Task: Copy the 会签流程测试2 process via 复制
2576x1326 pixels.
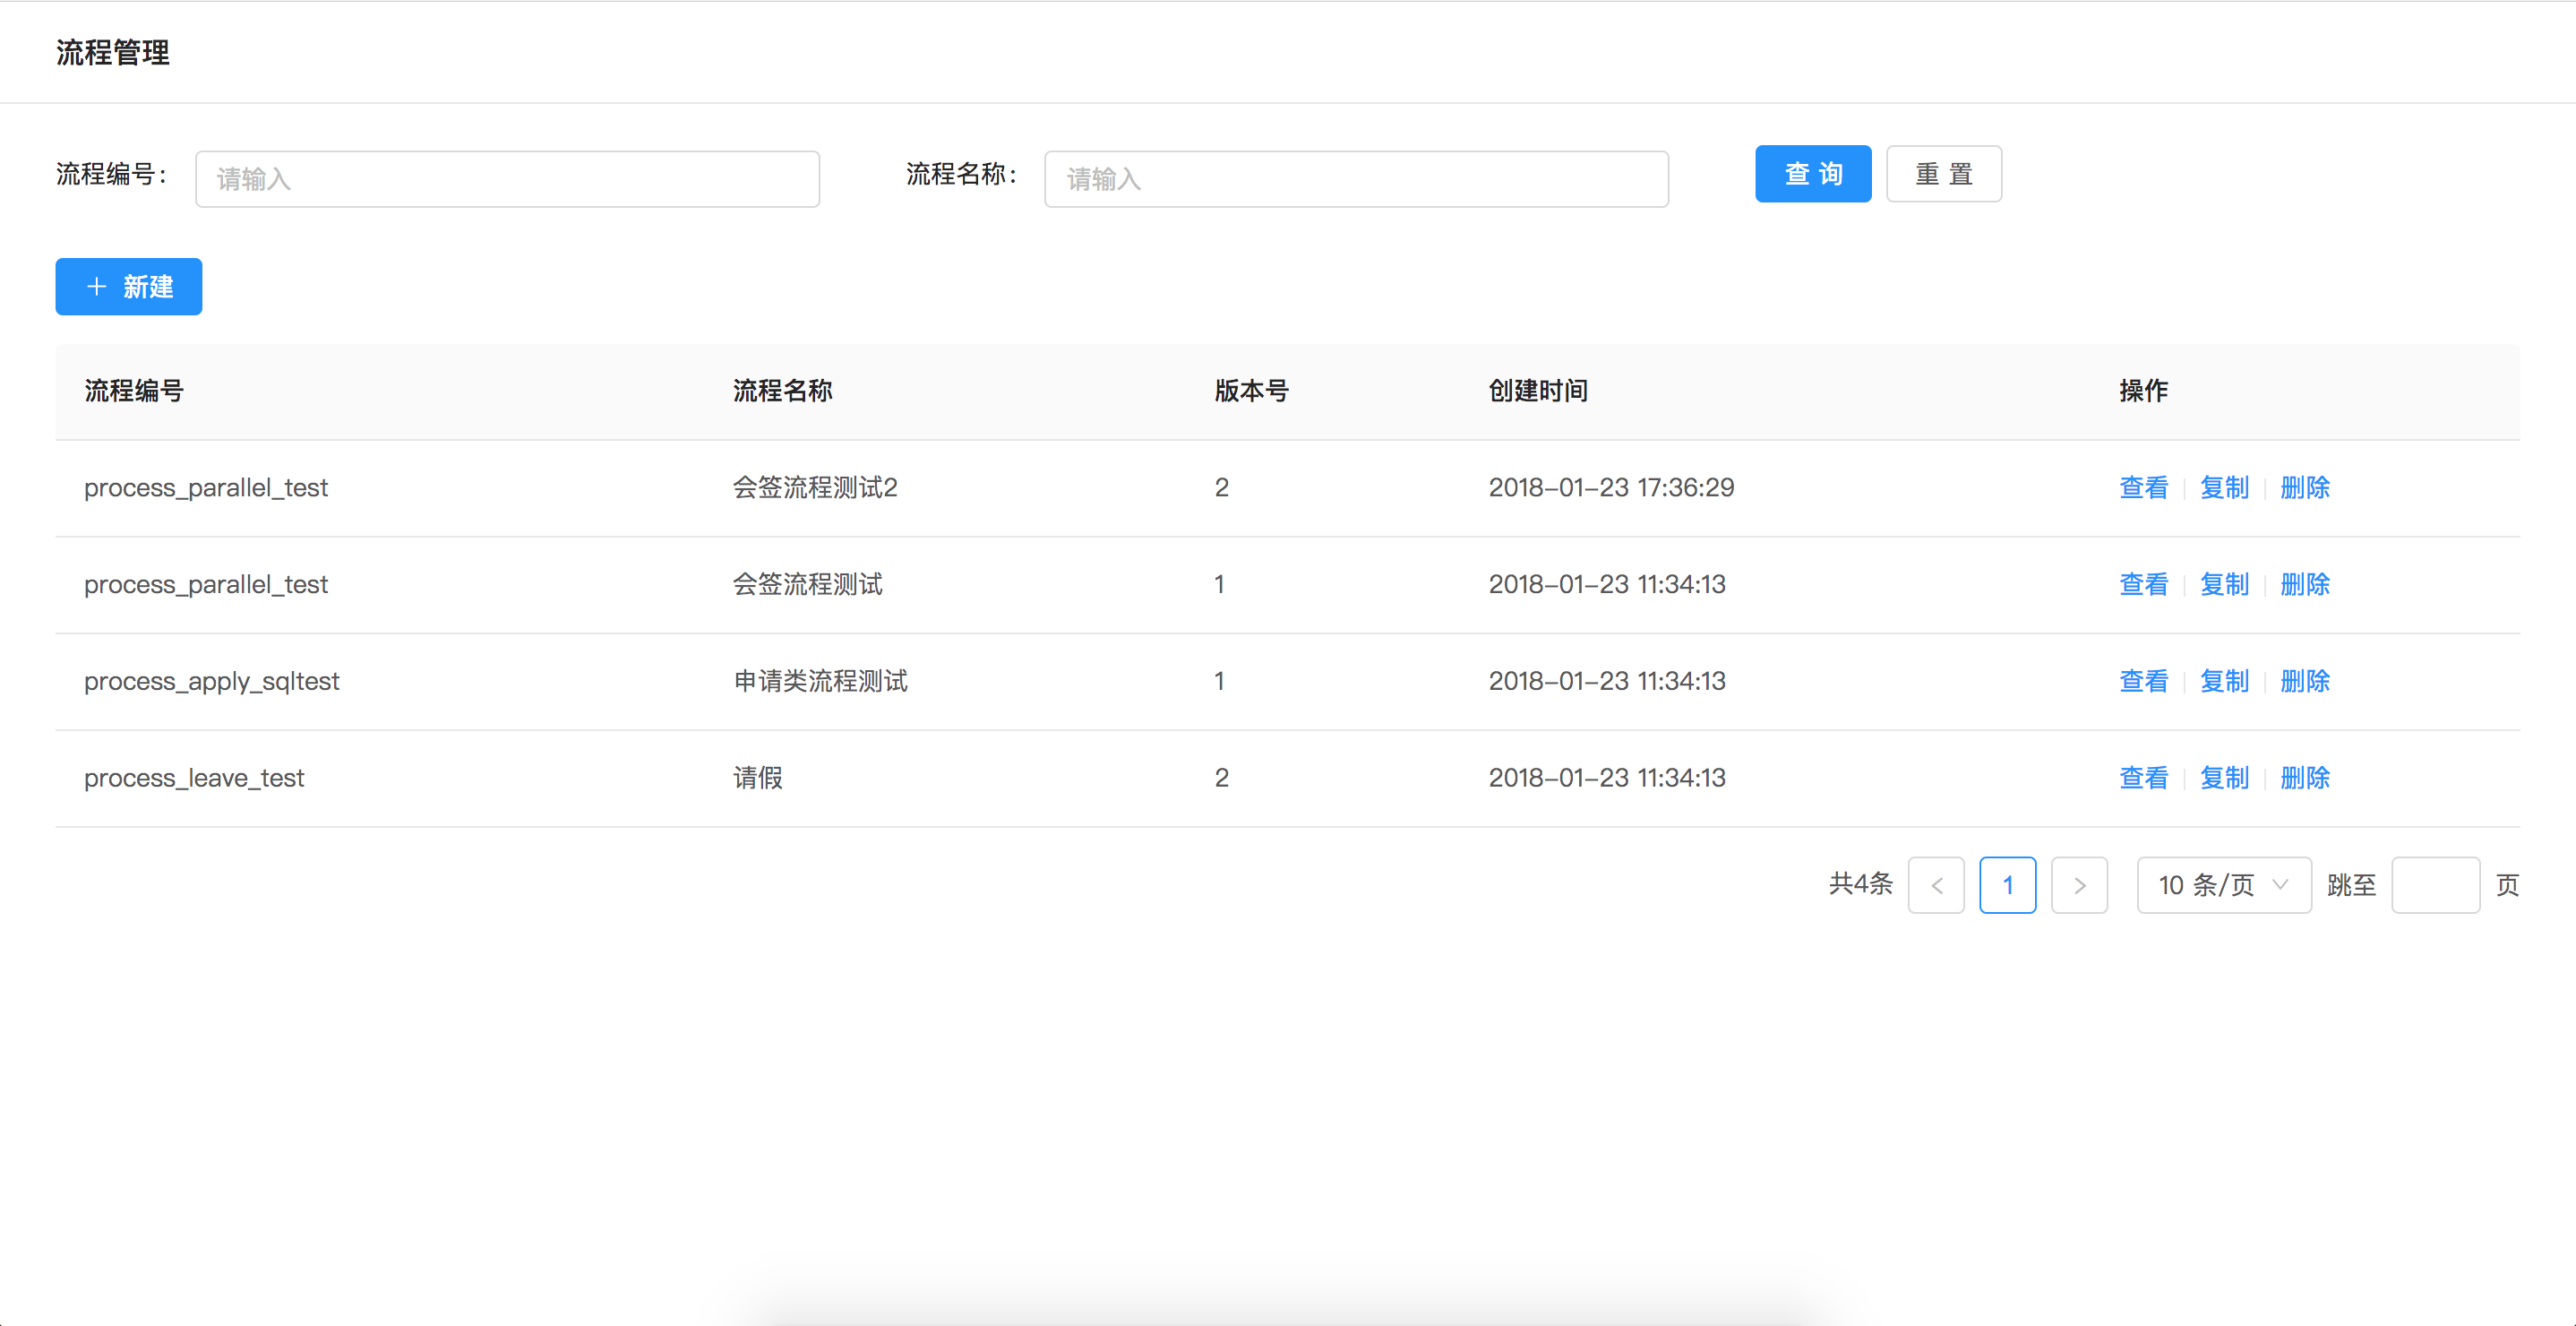Action: coord(2223,488)
